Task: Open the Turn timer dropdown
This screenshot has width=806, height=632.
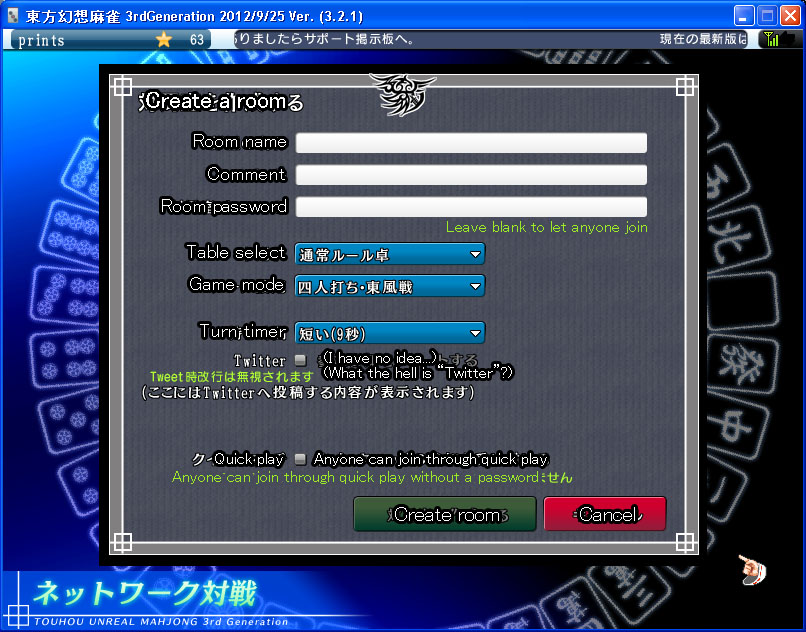Action: point(390,333)
